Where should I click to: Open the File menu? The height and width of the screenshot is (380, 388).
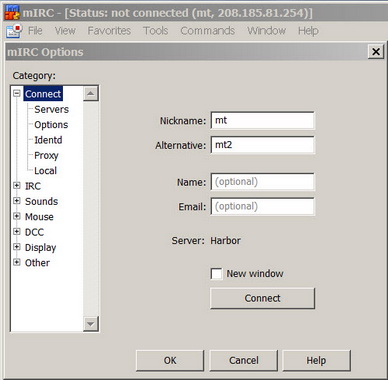point(35,31)
